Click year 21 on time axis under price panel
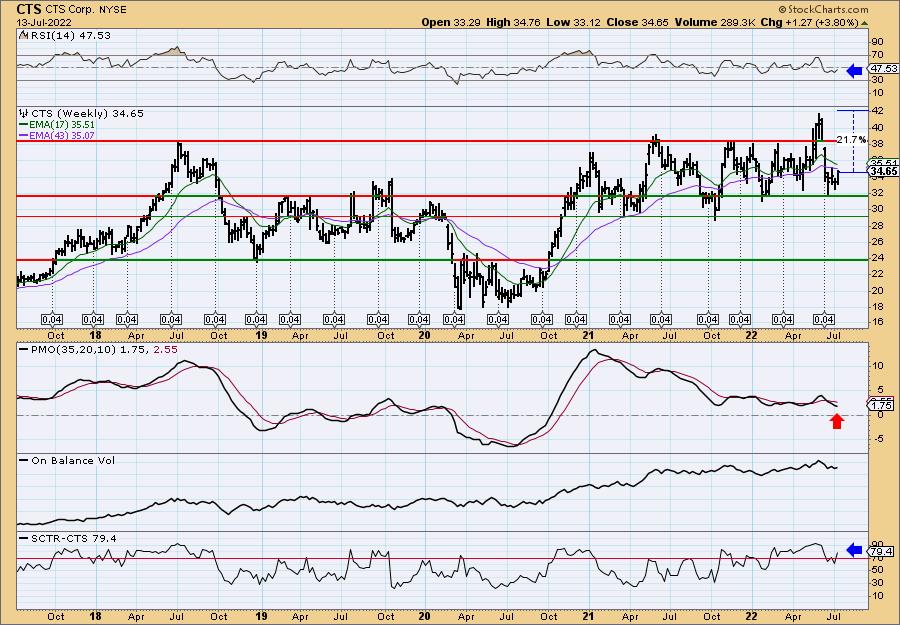 click(587, 335)
